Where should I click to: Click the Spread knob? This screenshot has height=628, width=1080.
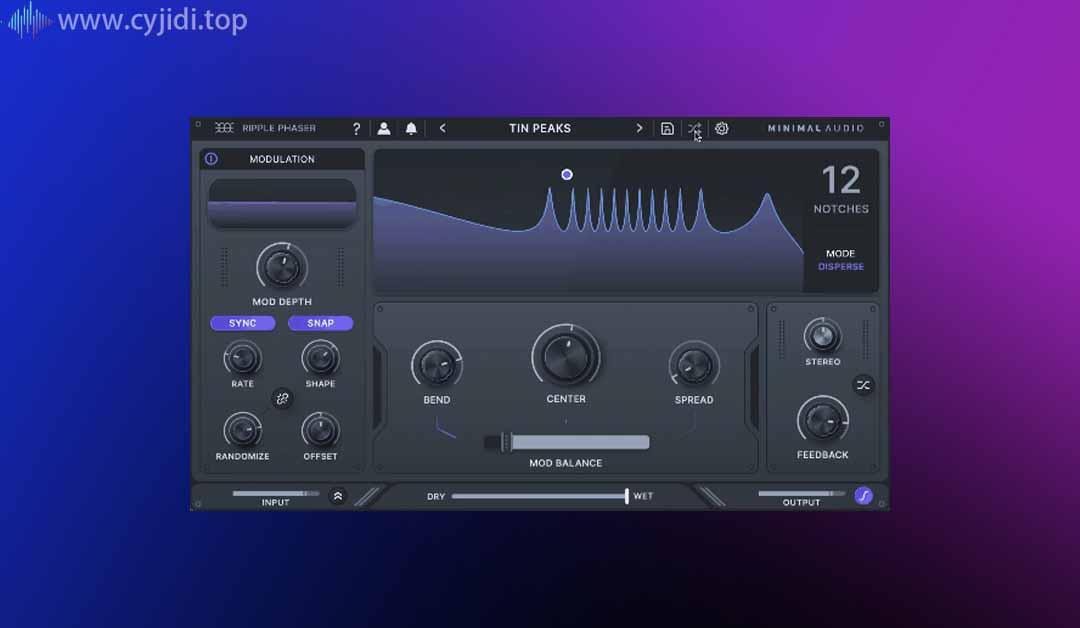694,365
